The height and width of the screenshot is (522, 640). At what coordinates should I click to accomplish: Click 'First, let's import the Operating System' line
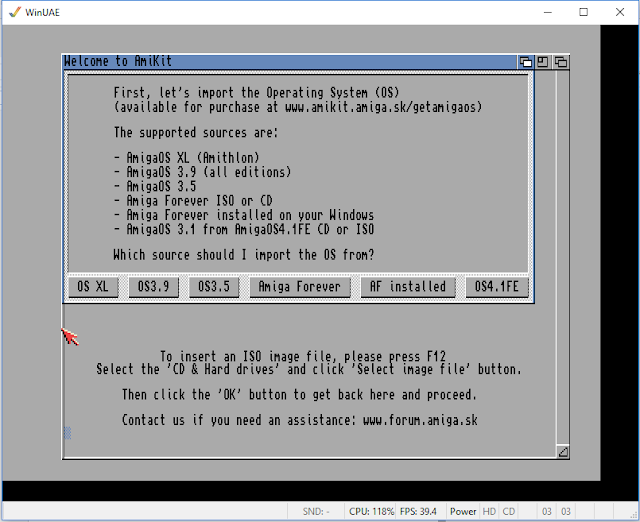tap(256, 93)
